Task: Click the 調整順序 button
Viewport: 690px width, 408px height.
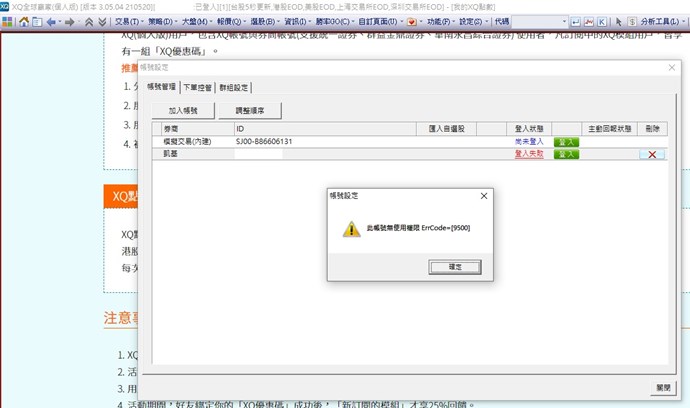Action: 250,110
